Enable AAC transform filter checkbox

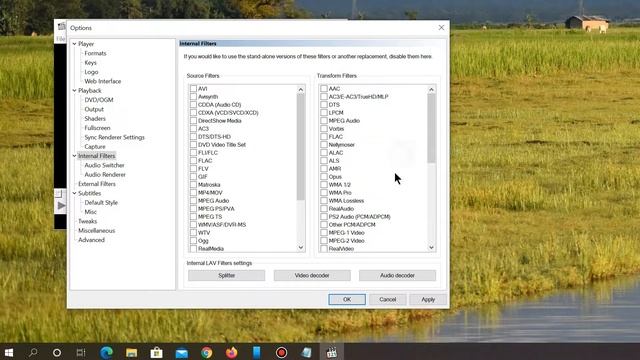tap(324, 89)
